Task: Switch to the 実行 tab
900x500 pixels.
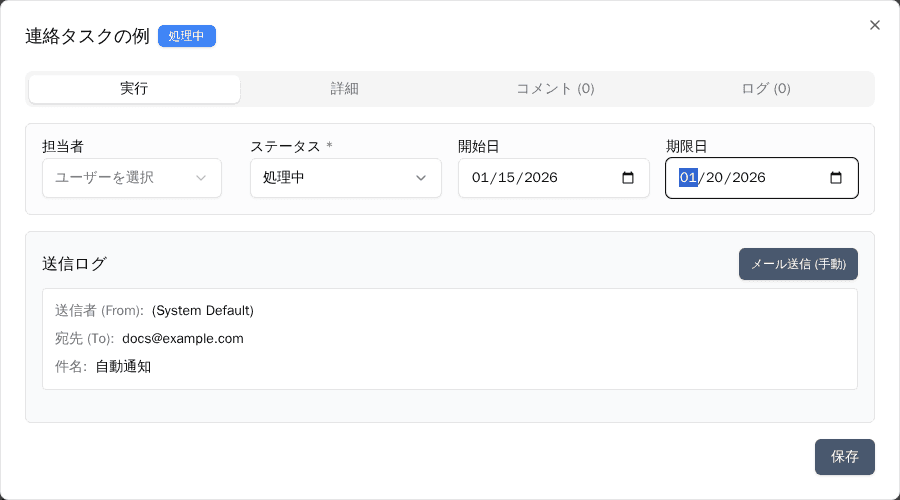Action: (134, 89)
